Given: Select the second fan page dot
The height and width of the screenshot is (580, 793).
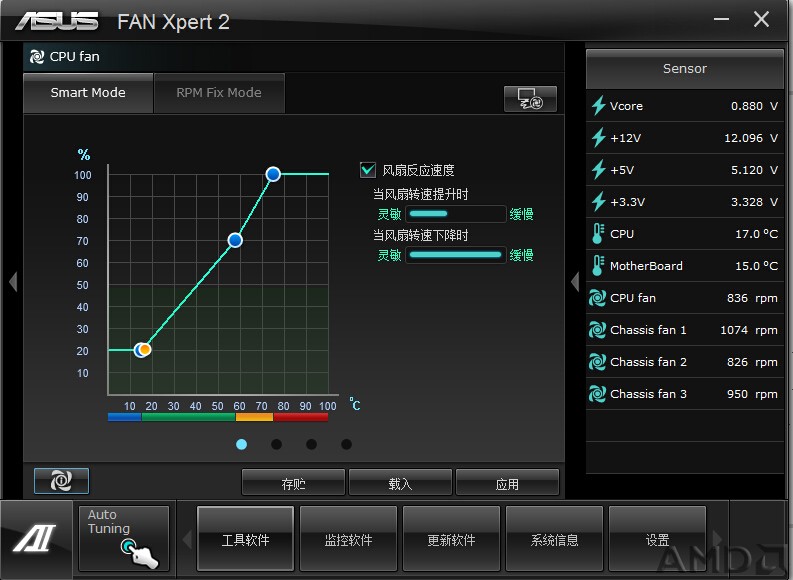Looking at the screenshot, I should 276,444.
